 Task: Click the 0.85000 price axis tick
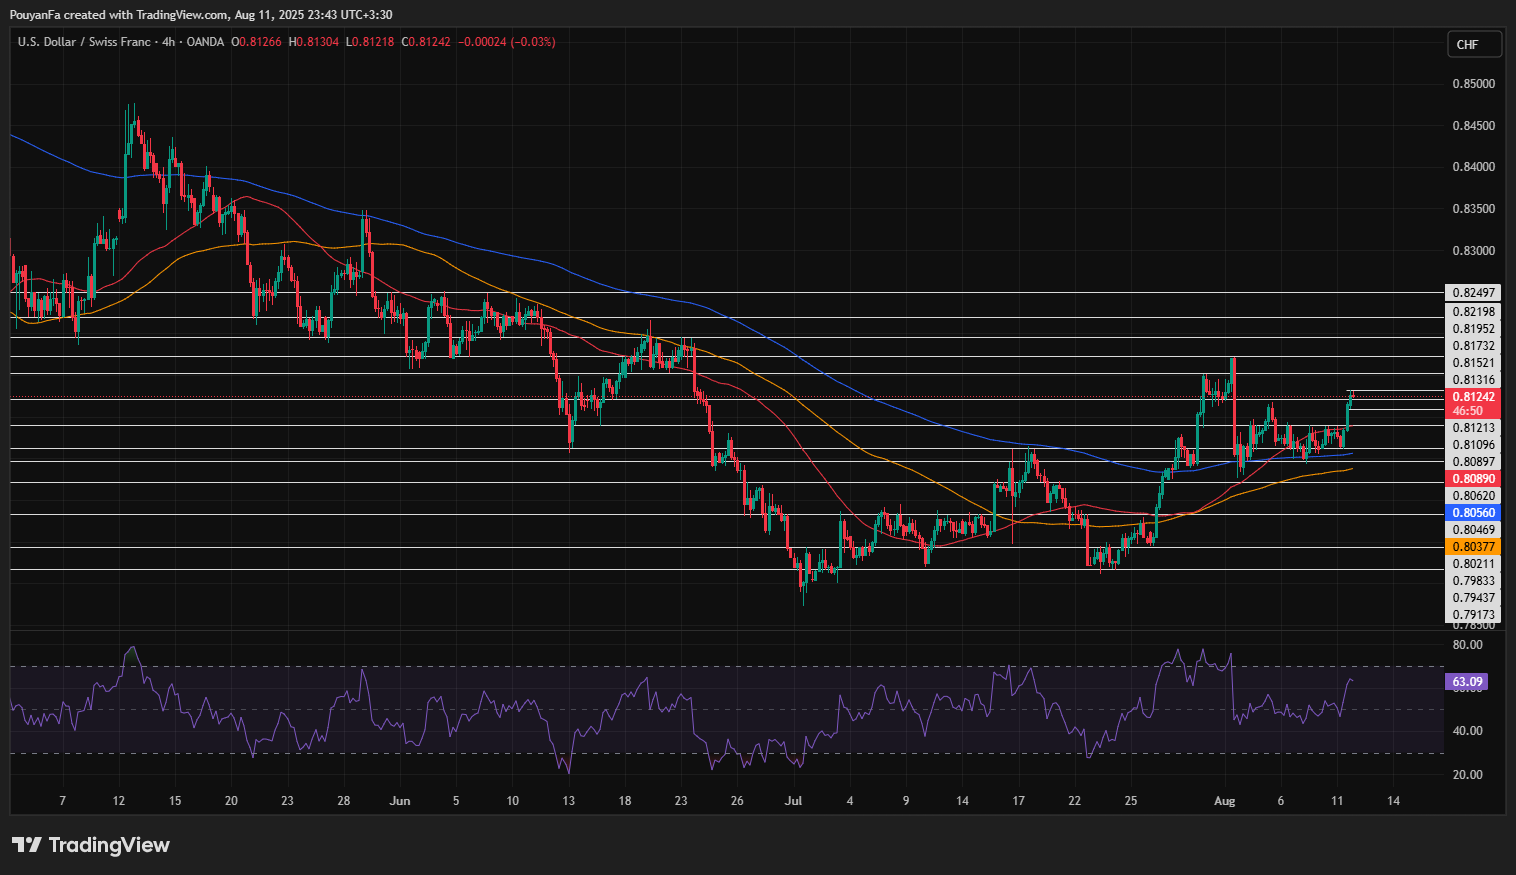(1473, 84)
